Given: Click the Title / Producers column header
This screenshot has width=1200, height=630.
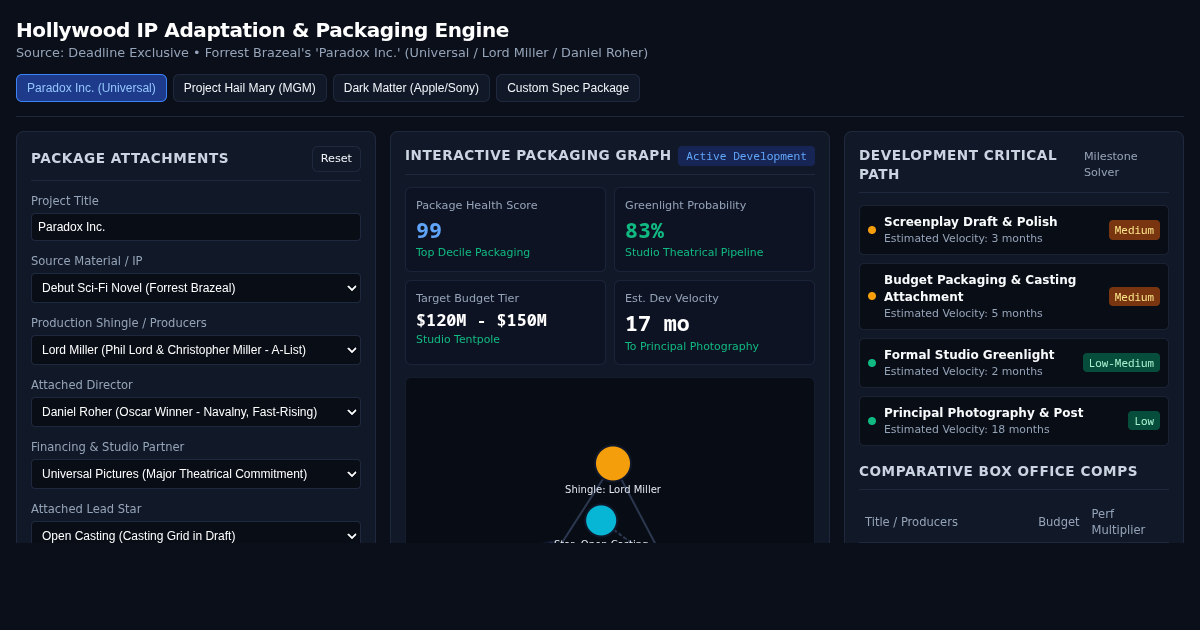Looking at the screenshot, I should point(911,522).
